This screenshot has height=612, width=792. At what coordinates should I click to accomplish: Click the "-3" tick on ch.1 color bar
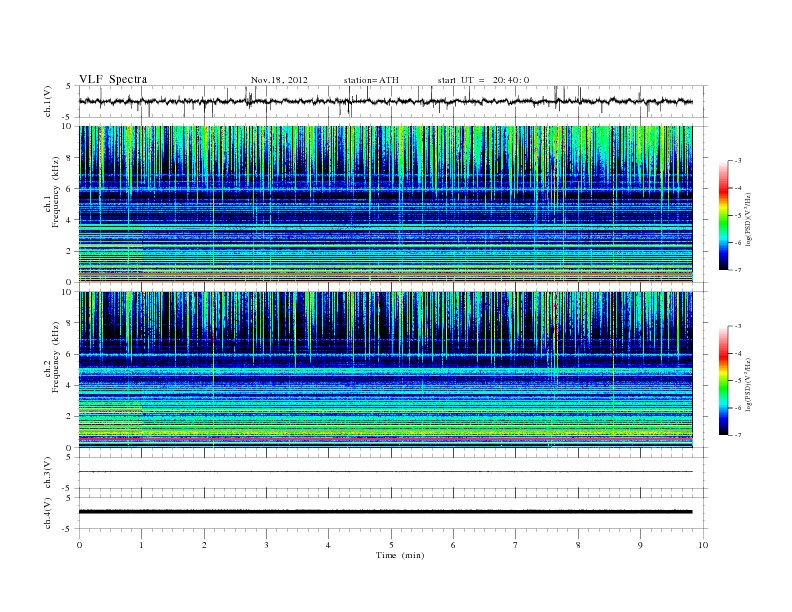[x=737, y=161]
